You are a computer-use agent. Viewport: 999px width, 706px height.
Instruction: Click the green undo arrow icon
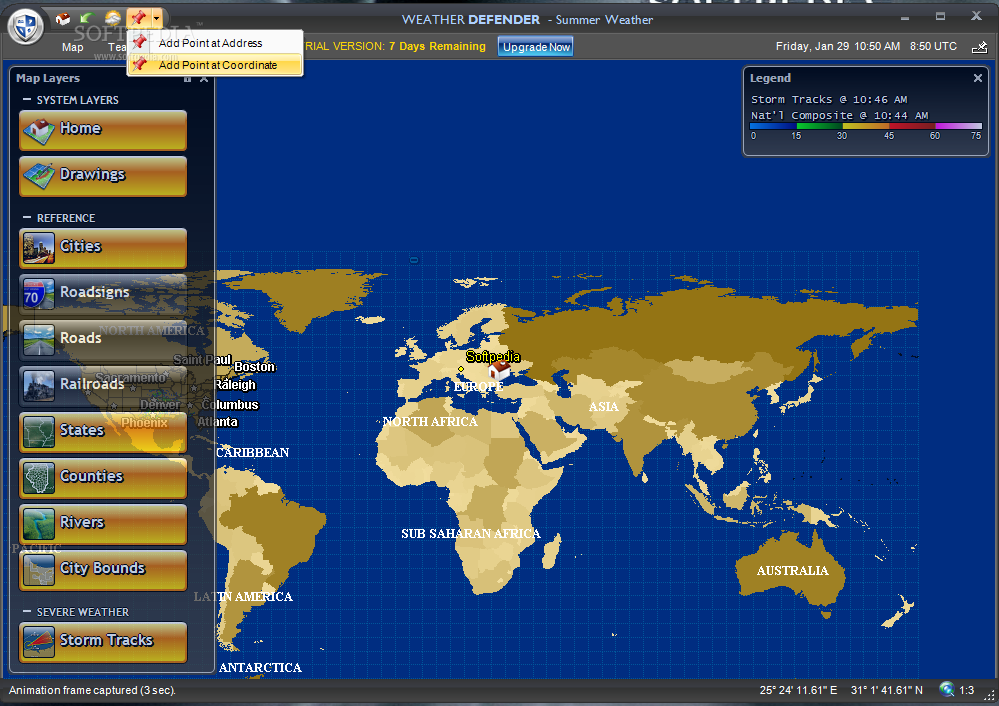[x=87, y=18]
